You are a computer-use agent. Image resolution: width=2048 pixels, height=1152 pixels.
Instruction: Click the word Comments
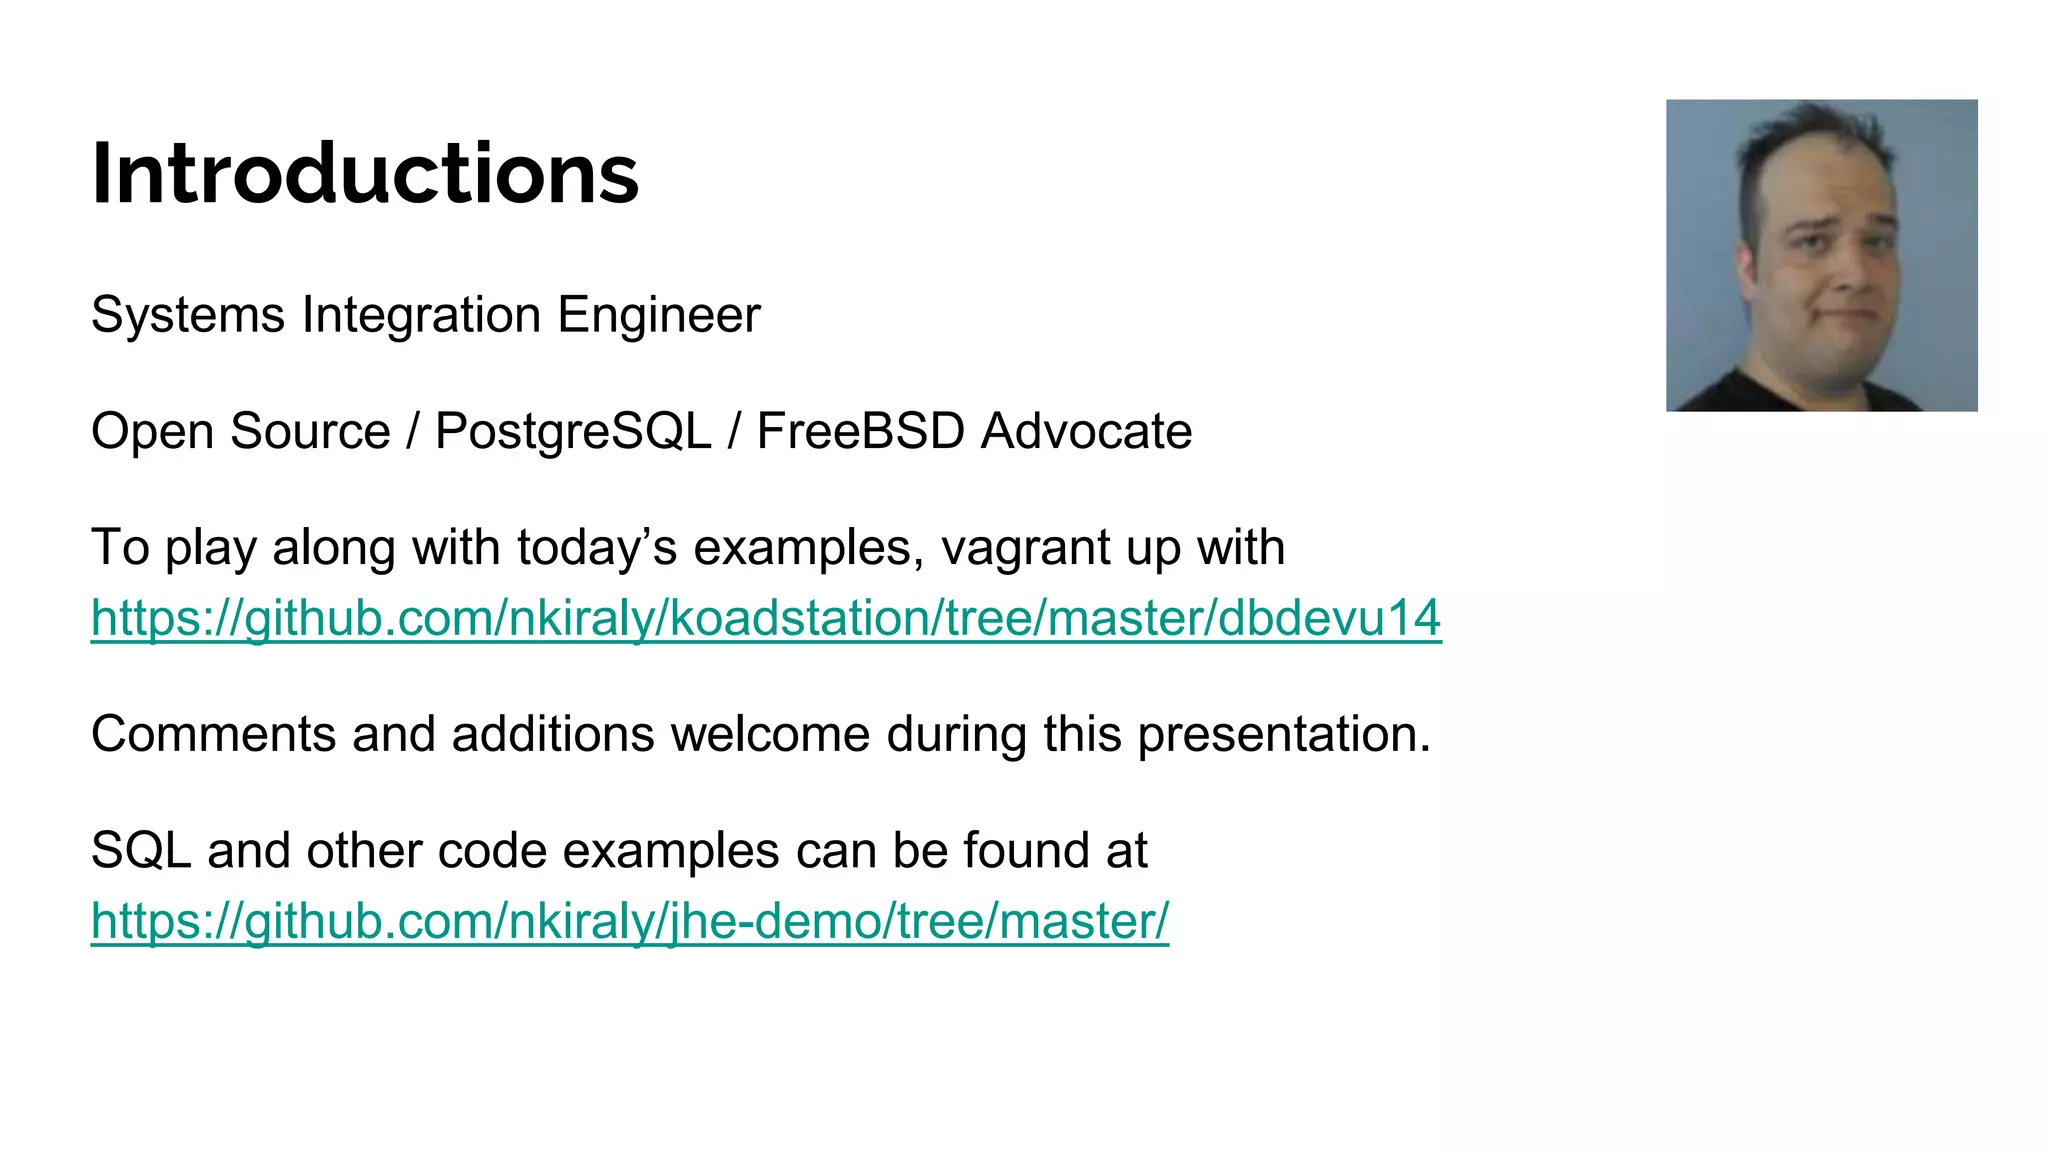(214, 734)
